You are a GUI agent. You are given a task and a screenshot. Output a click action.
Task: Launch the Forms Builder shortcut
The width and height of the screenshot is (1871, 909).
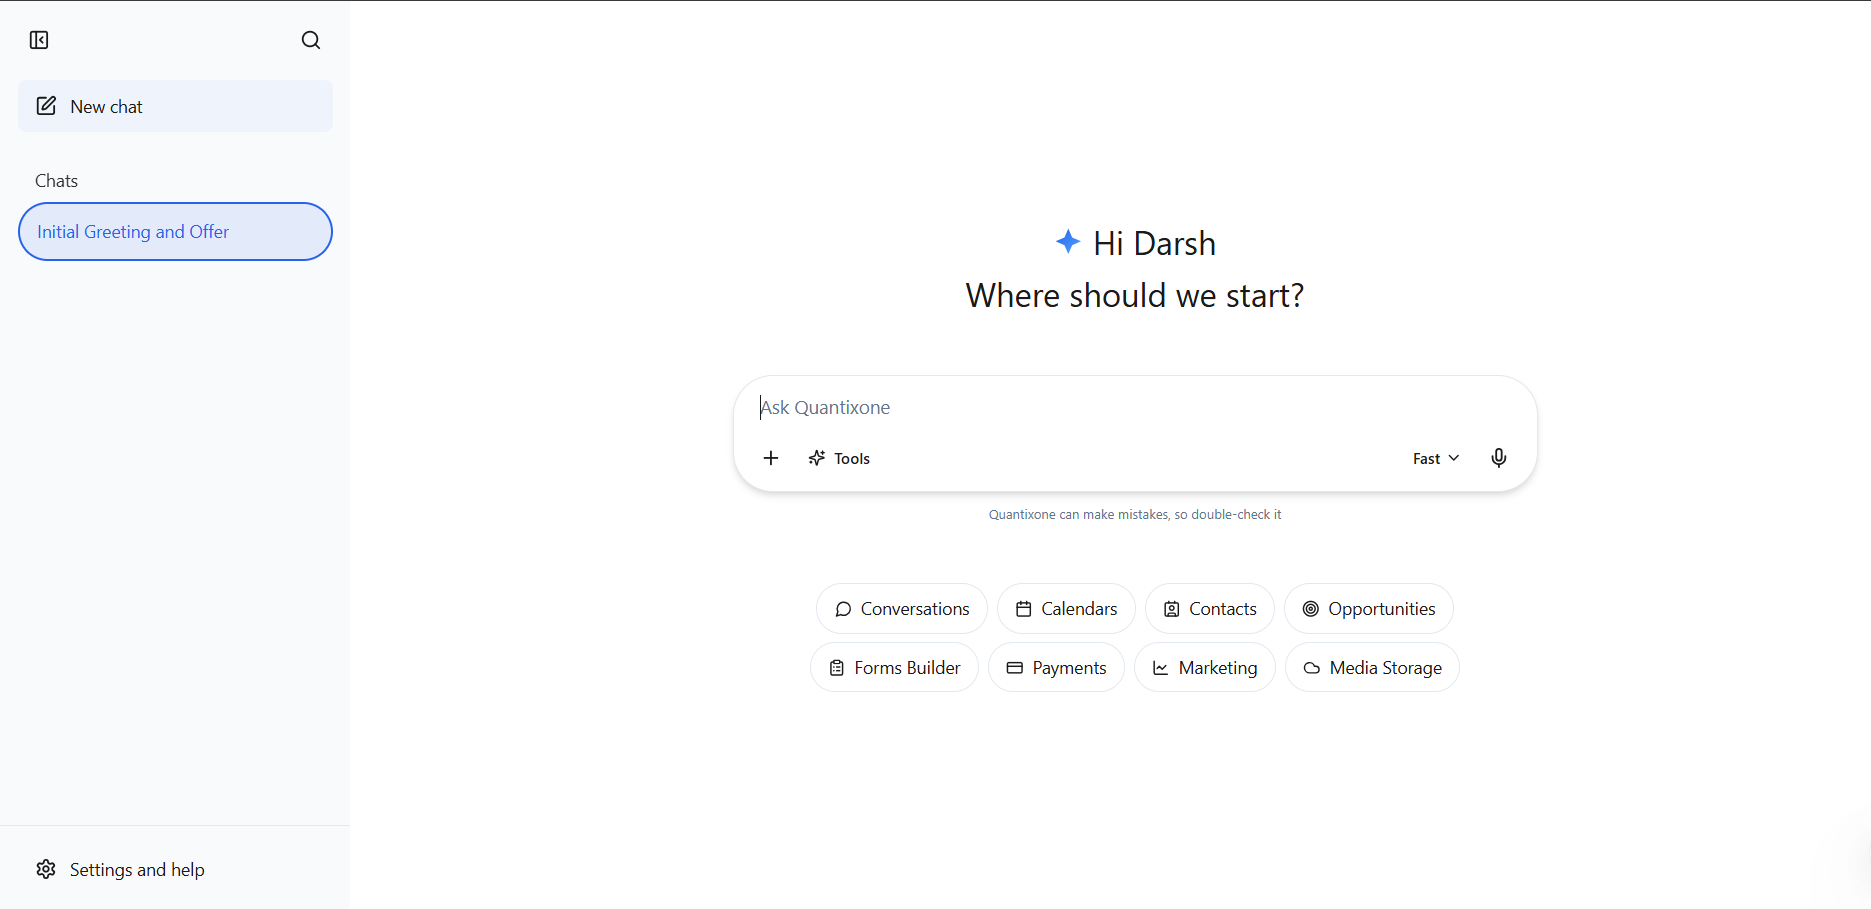894,667
